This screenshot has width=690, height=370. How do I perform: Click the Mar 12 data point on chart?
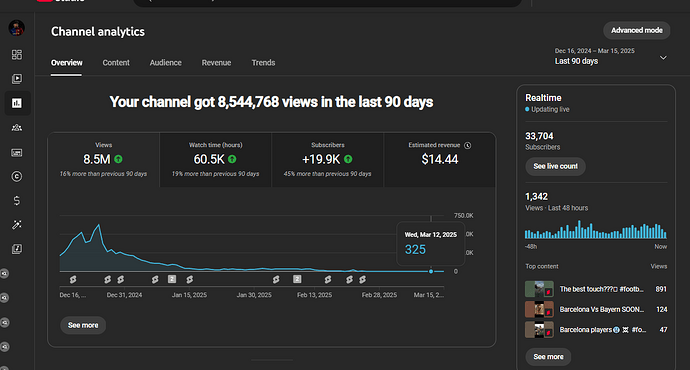coord(431,271)
